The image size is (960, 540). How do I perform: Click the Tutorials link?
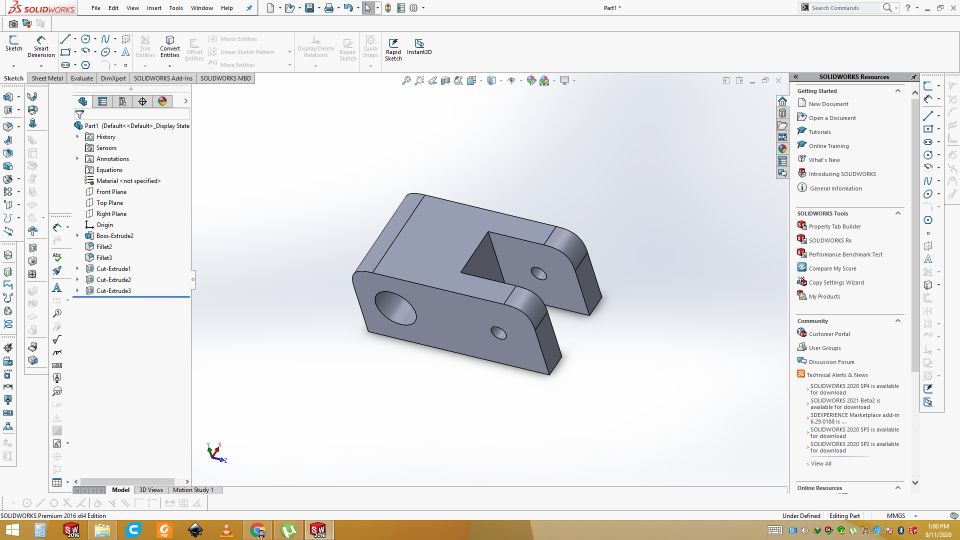click(819, 132)
